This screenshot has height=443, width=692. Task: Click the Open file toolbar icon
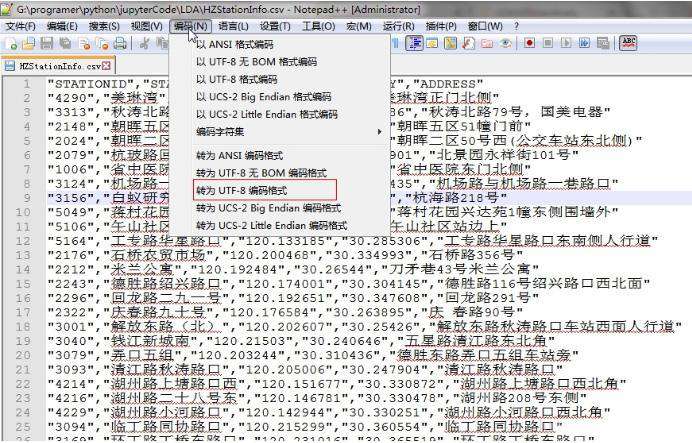click(29, 43)
